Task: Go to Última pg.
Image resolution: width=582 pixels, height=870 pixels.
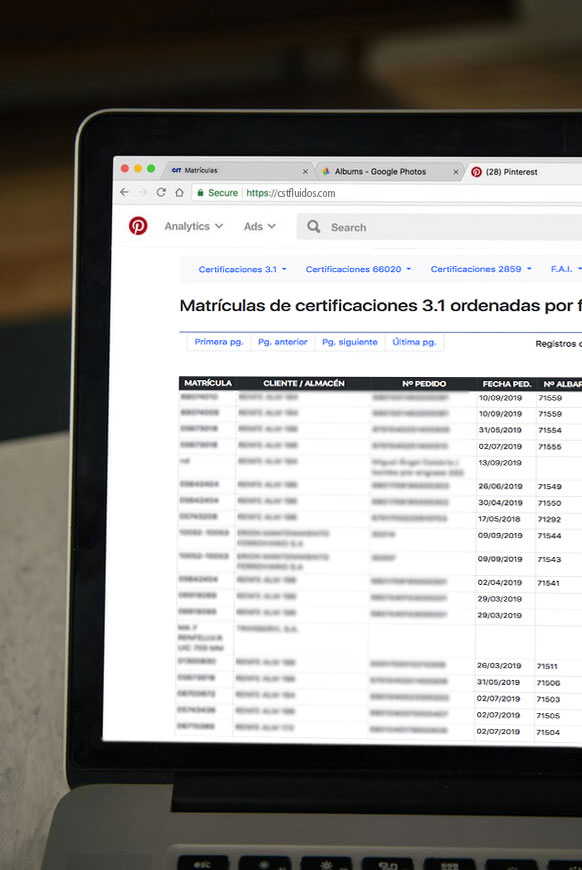Action: coord(414,342)
